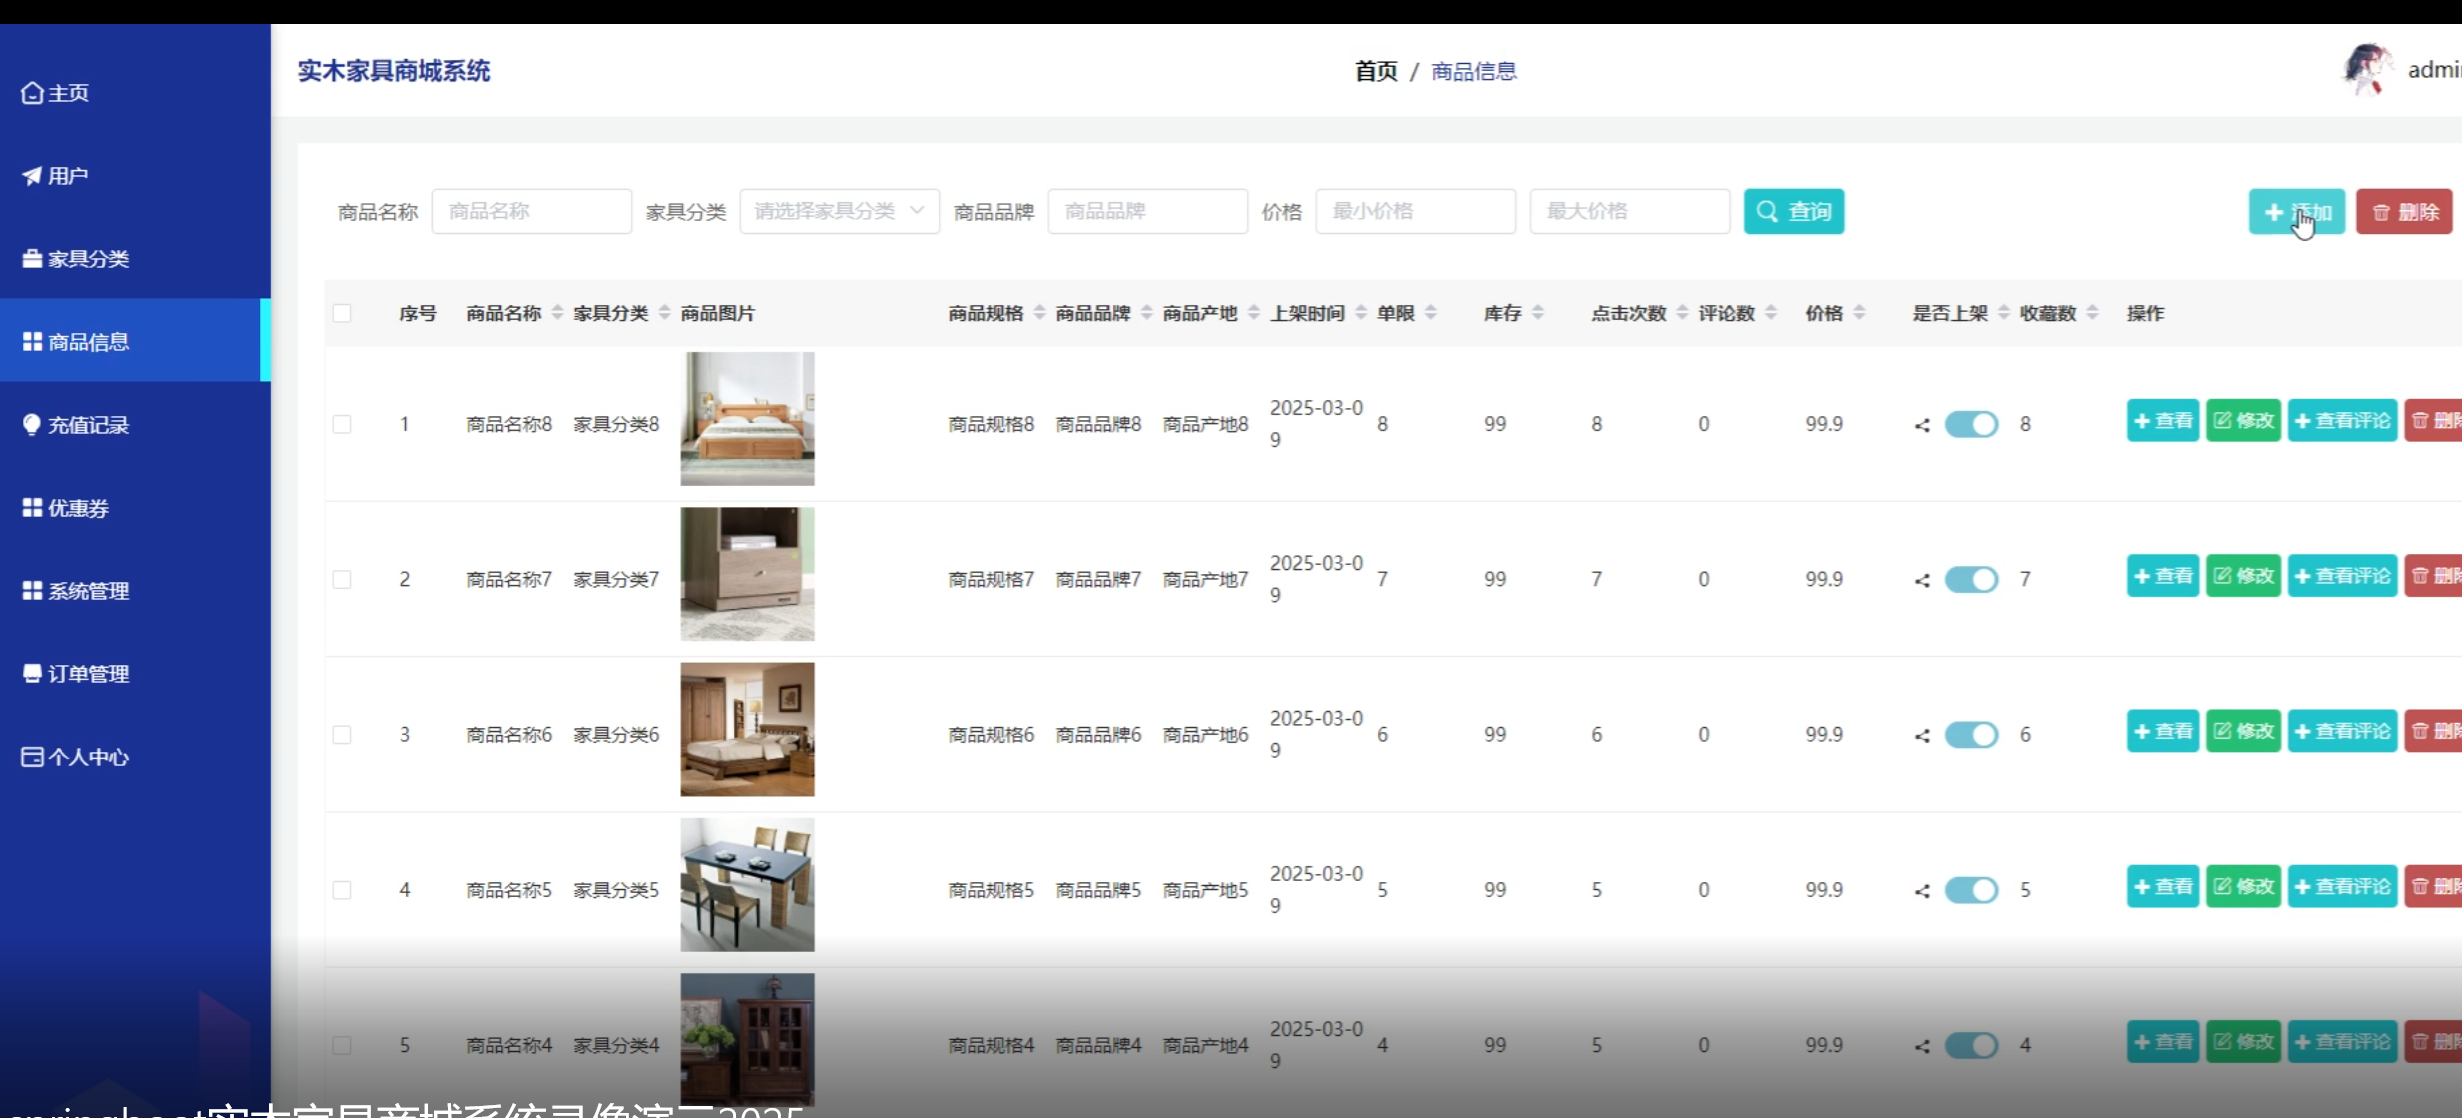Viewport: 2462px width, 1118px height.
Task: Click the 查询 search button
Action: (x=1793, y=211)
